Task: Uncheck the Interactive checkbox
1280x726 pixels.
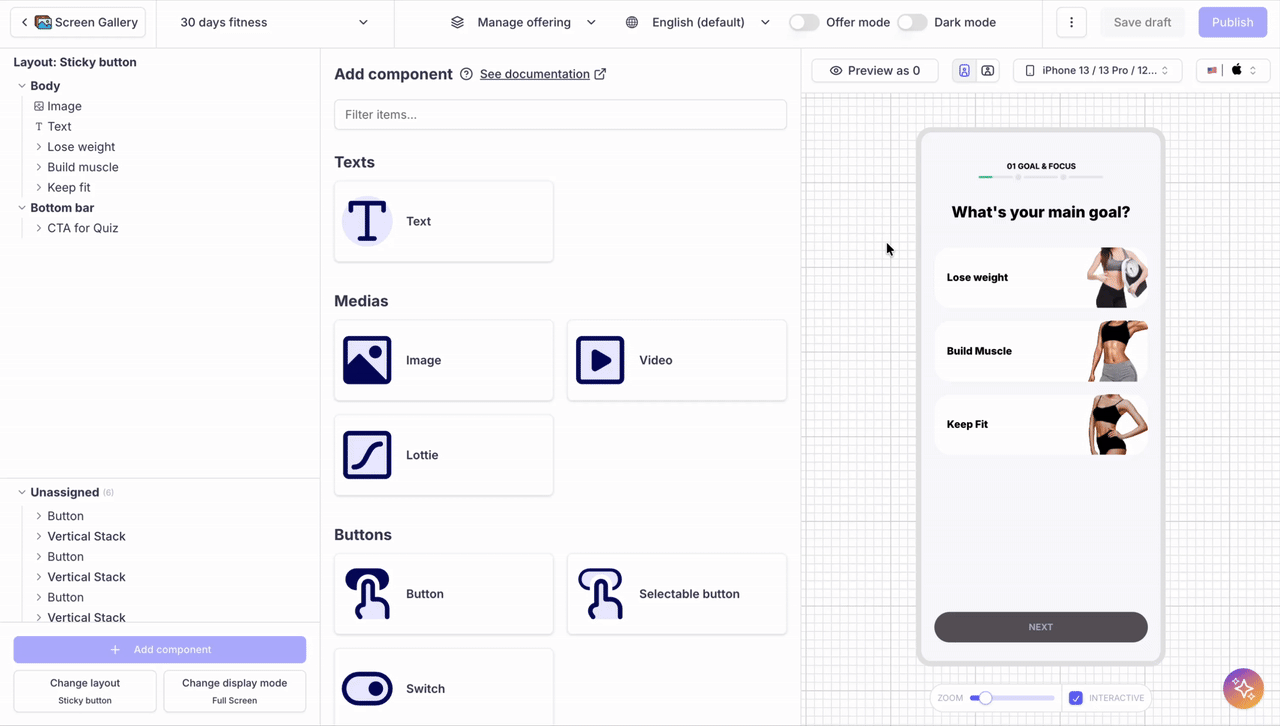Action: click(1076, 698)
